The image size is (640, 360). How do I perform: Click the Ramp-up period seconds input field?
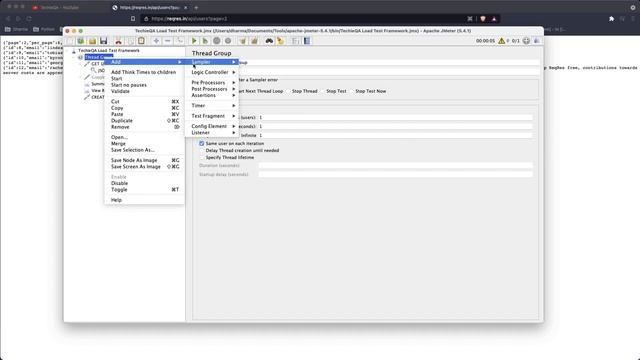click(x=395, y=127)
